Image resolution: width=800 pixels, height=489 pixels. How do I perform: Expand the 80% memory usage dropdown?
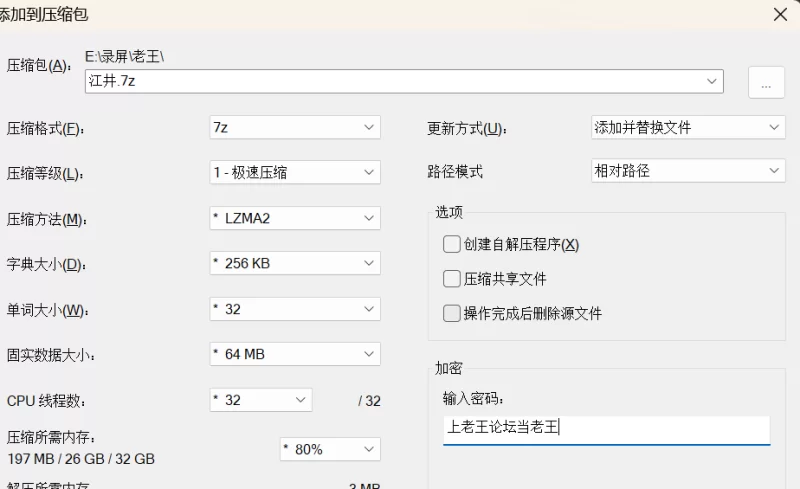click(330, 449)
